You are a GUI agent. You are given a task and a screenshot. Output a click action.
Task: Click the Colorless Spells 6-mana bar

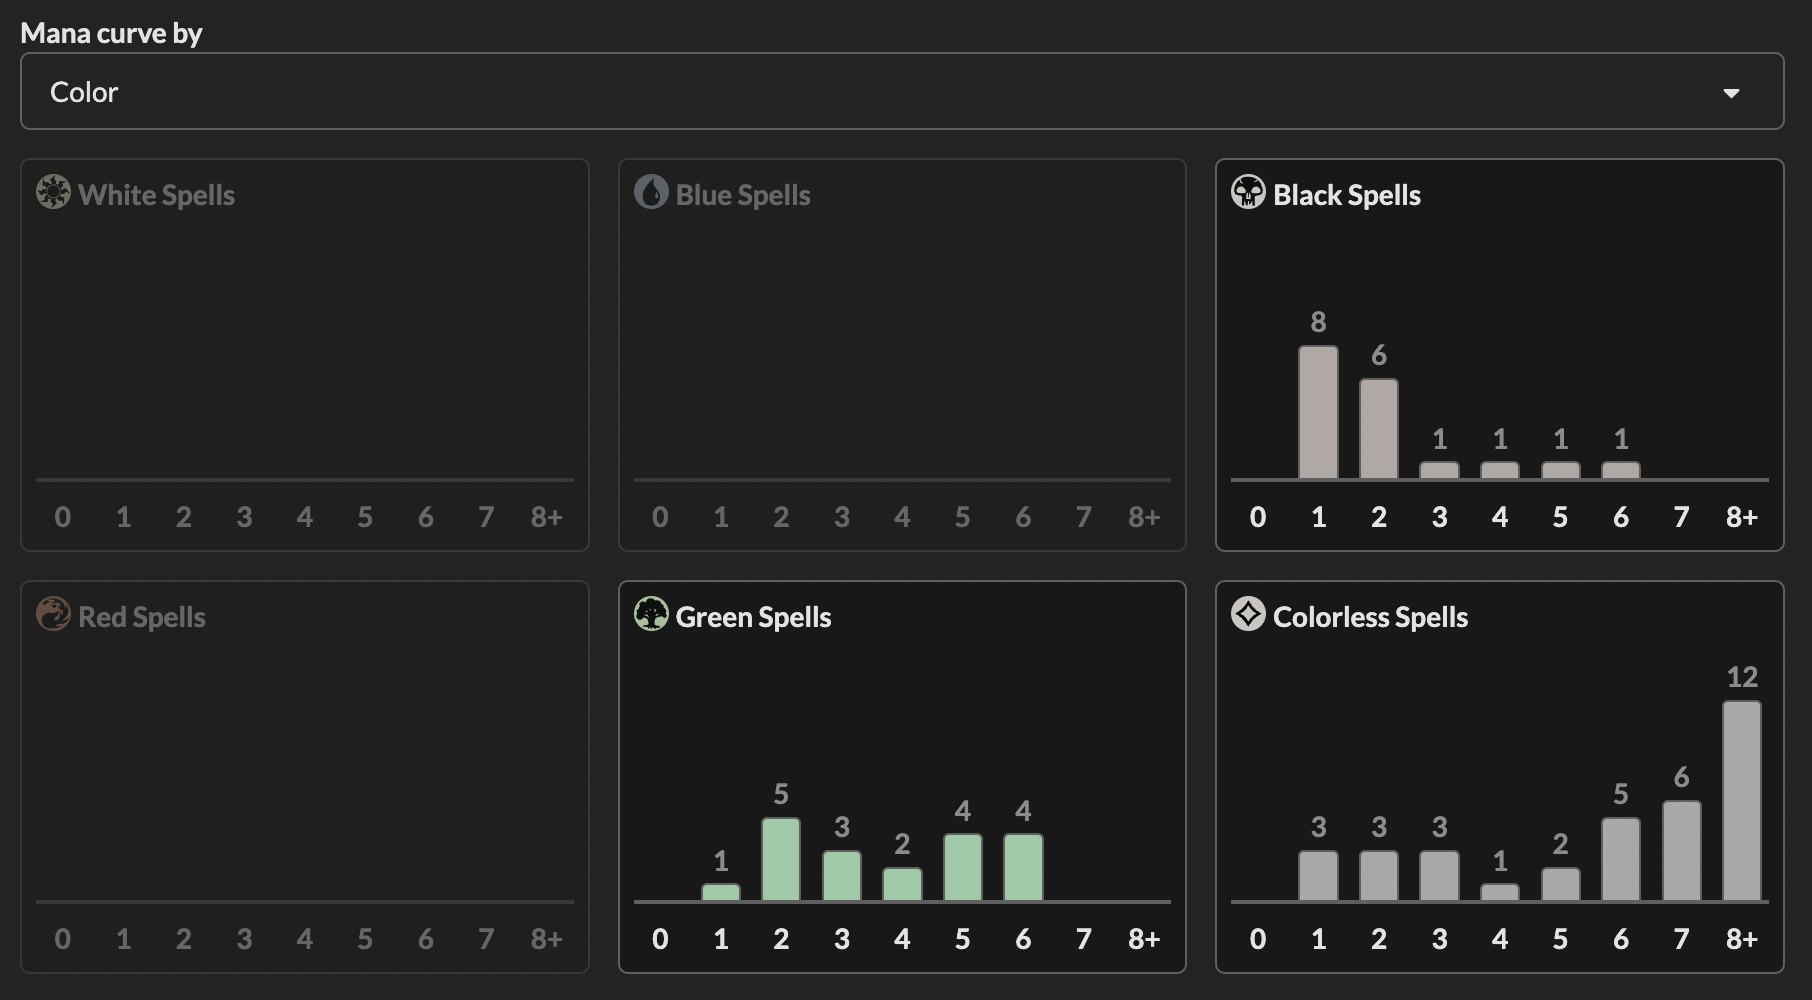1620,860
